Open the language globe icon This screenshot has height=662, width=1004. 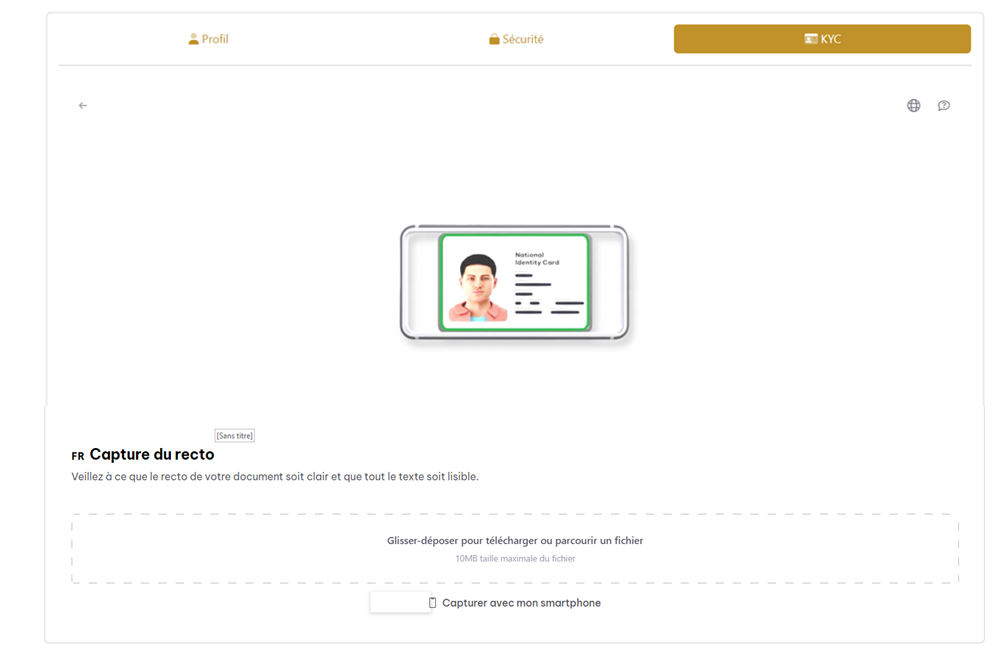tap(914, 106)
